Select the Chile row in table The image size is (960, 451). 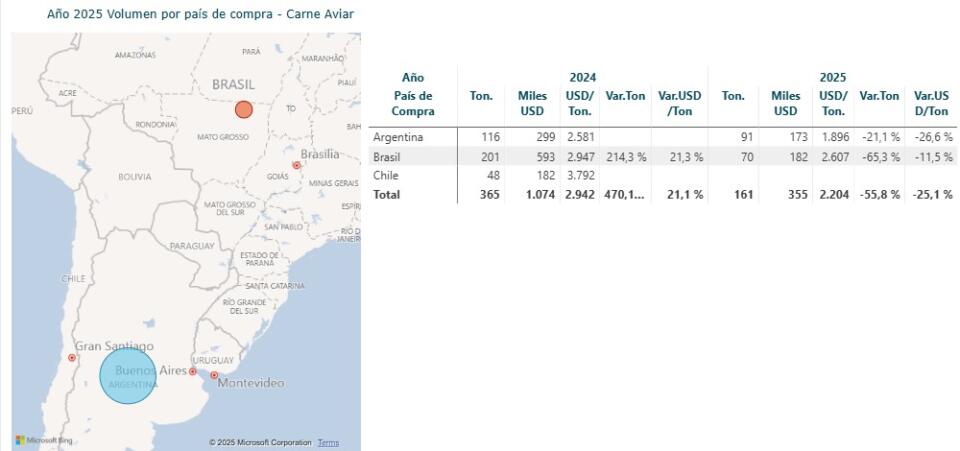662,176
